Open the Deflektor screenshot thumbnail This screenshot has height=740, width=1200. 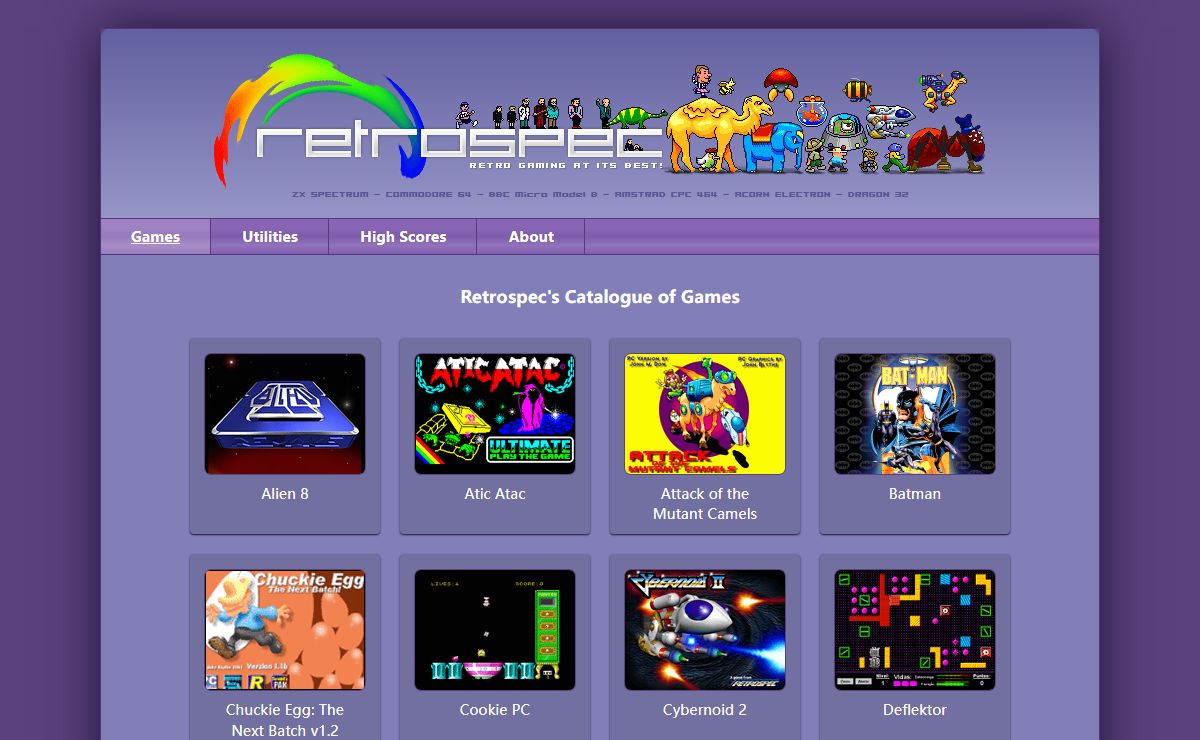point(915,630)
